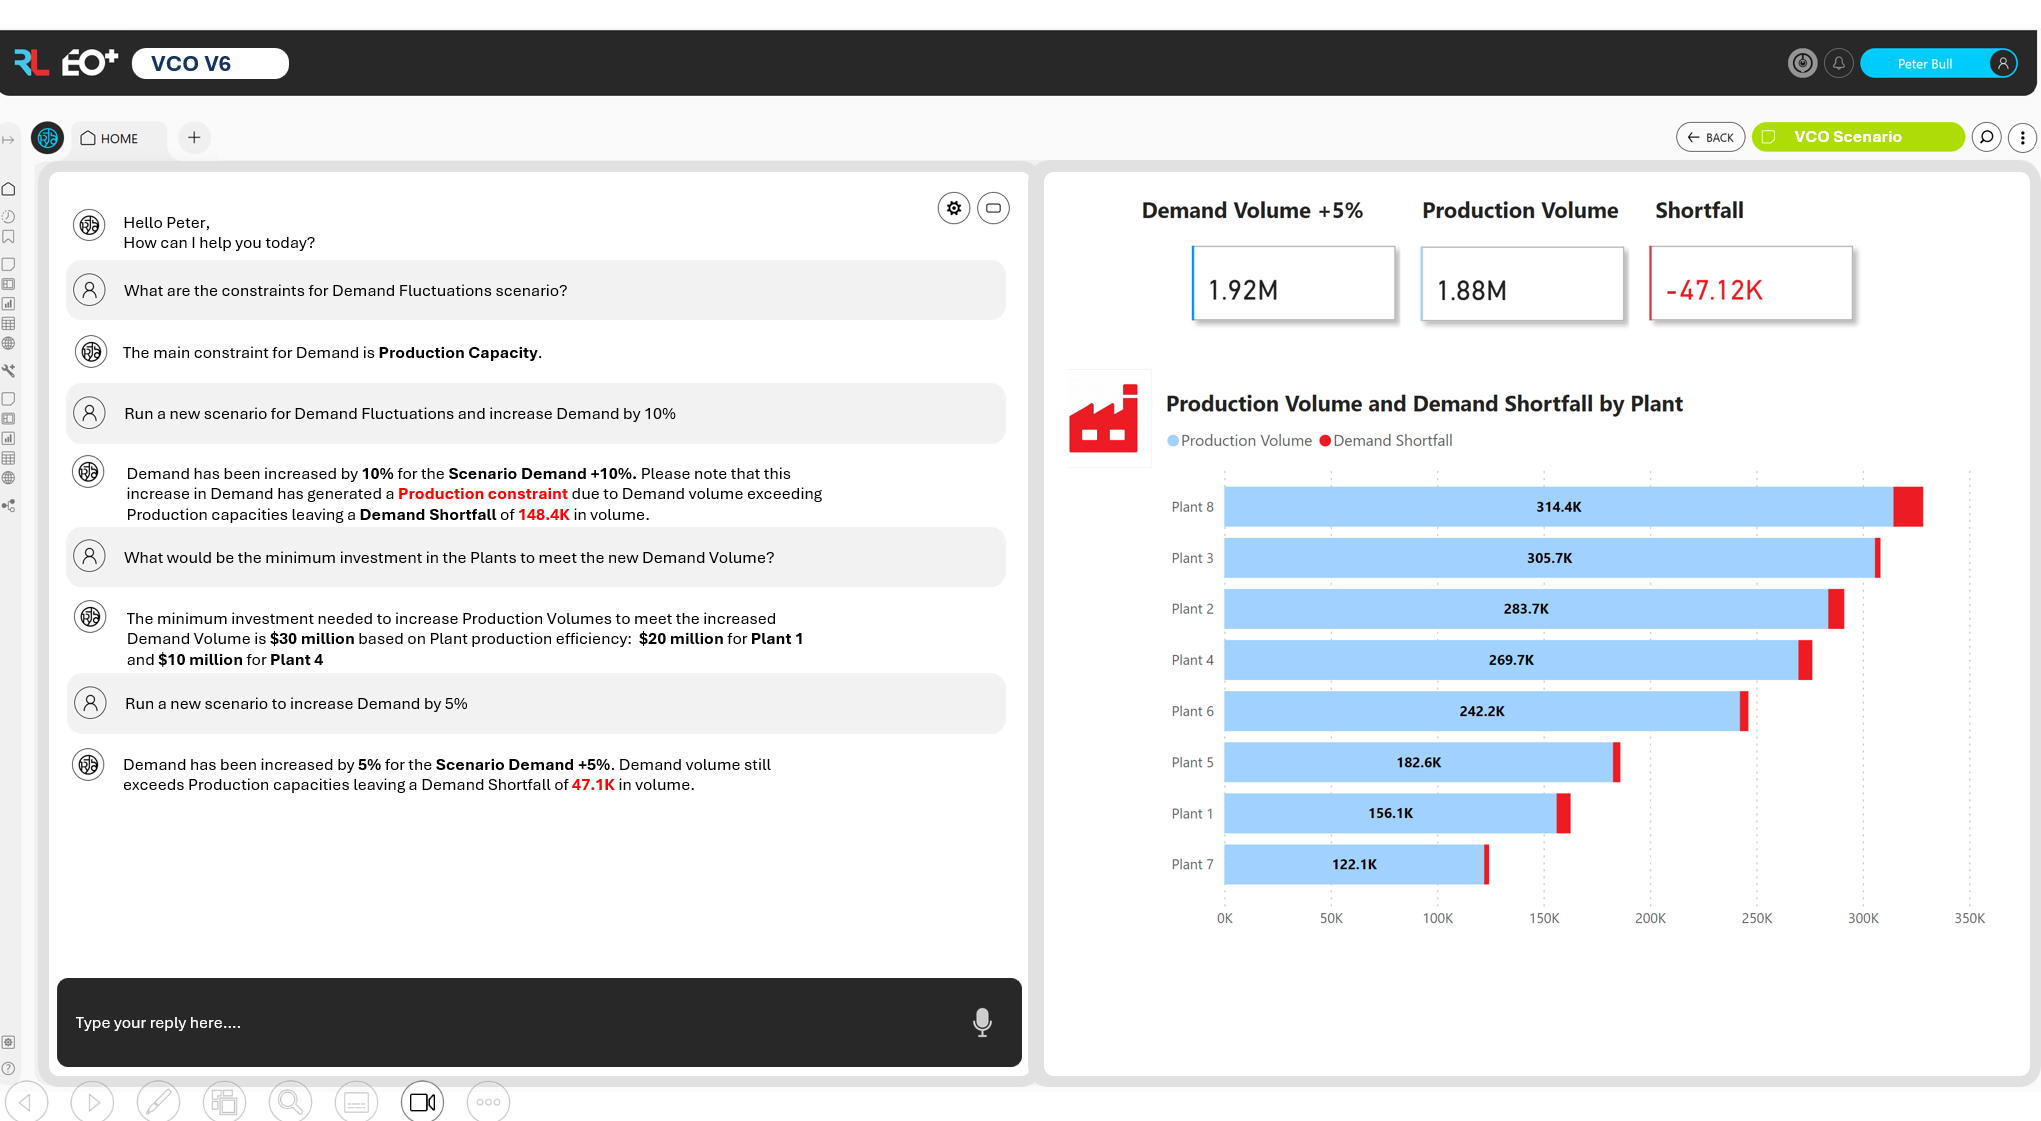
Task: Click the microphone icon in reply box
Action: (982, 1021)
